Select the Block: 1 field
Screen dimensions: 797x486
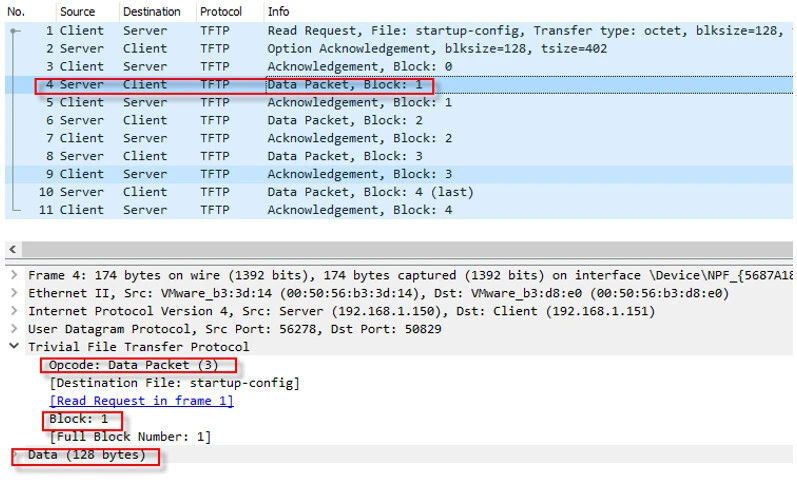tap(78, 419)
